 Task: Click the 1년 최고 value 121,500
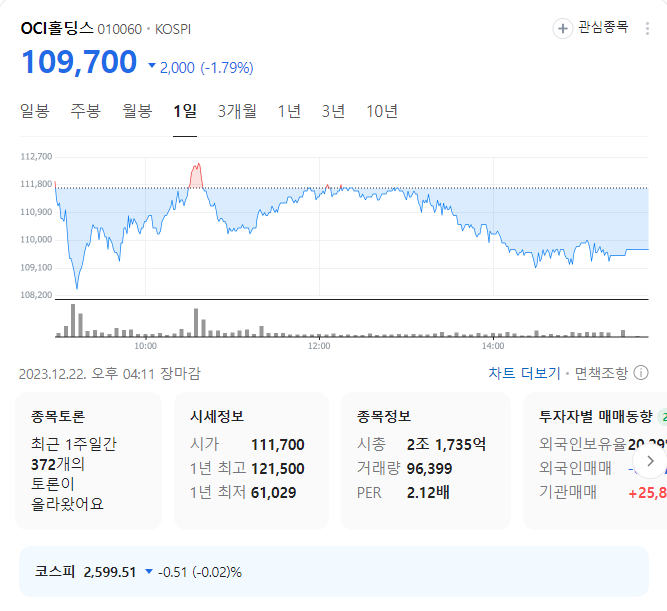coord(278,468)
